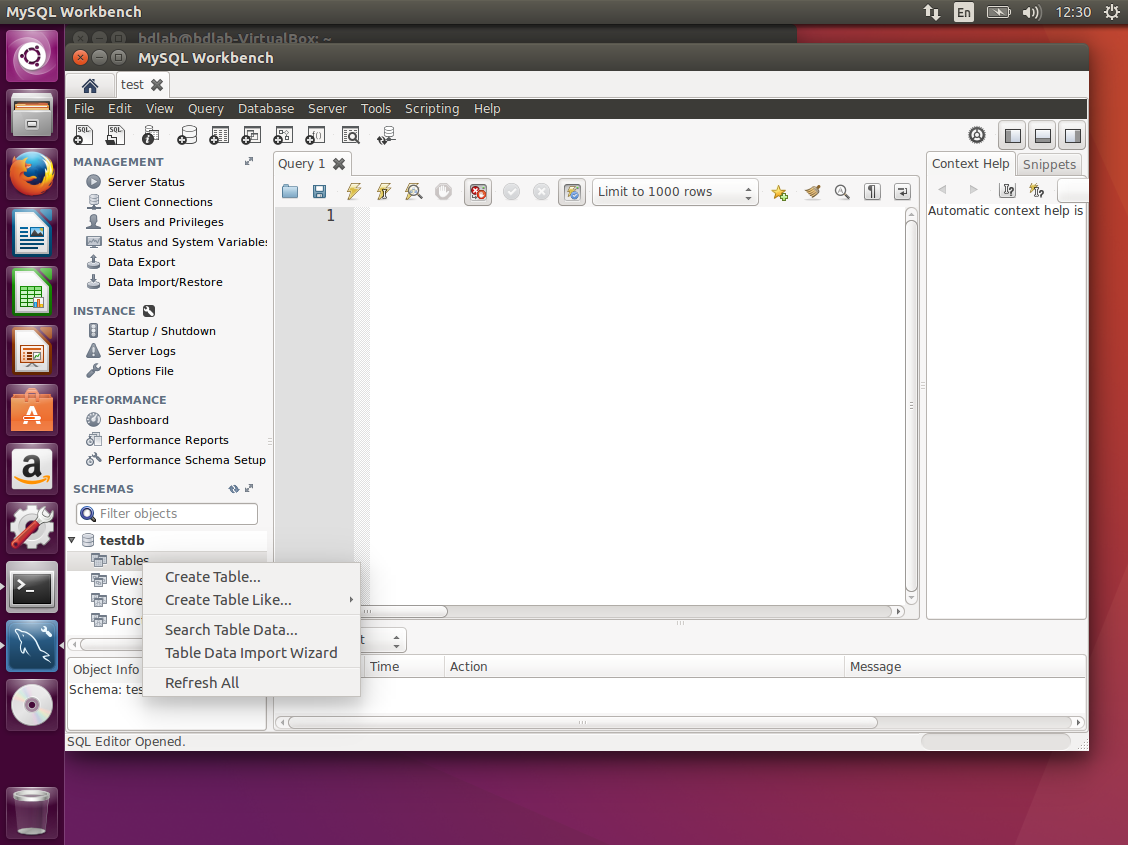Toggle the bottom output panel visibility
1128x845 pixels.
coord(1042,136)
